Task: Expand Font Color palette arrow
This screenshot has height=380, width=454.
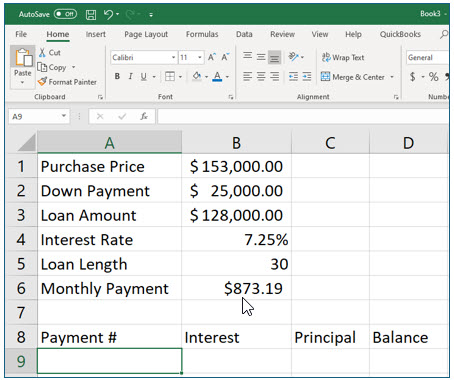Action: [x=227, y=77]
